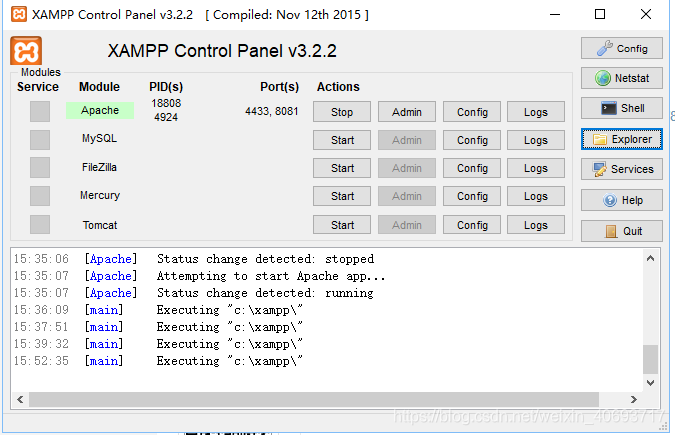
Task: Start the Tomcat module
Action: click(x=342, y=224)
